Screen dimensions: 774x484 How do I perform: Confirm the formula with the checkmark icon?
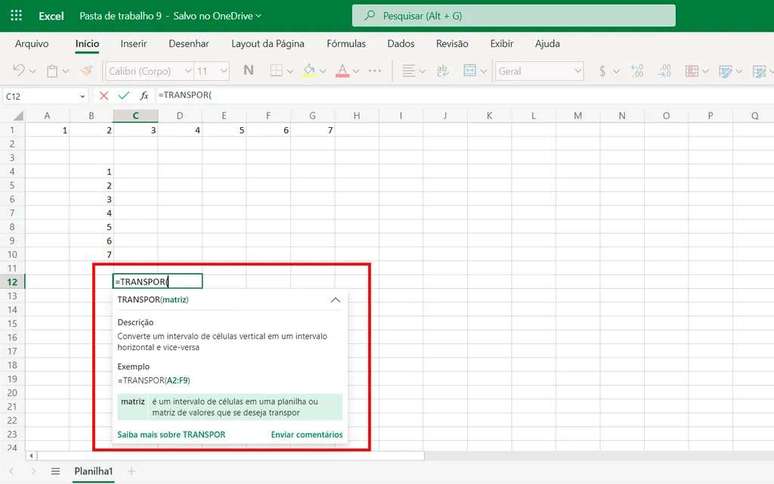point(124,96)
